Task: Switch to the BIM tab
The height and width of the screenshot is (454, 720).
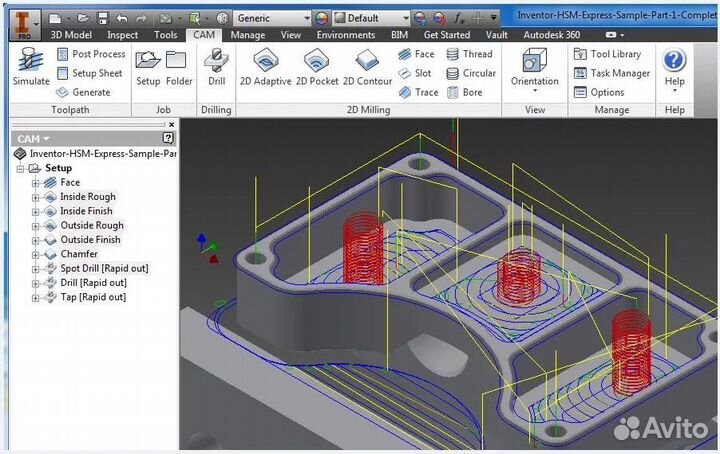Action: tap(399, 35)
